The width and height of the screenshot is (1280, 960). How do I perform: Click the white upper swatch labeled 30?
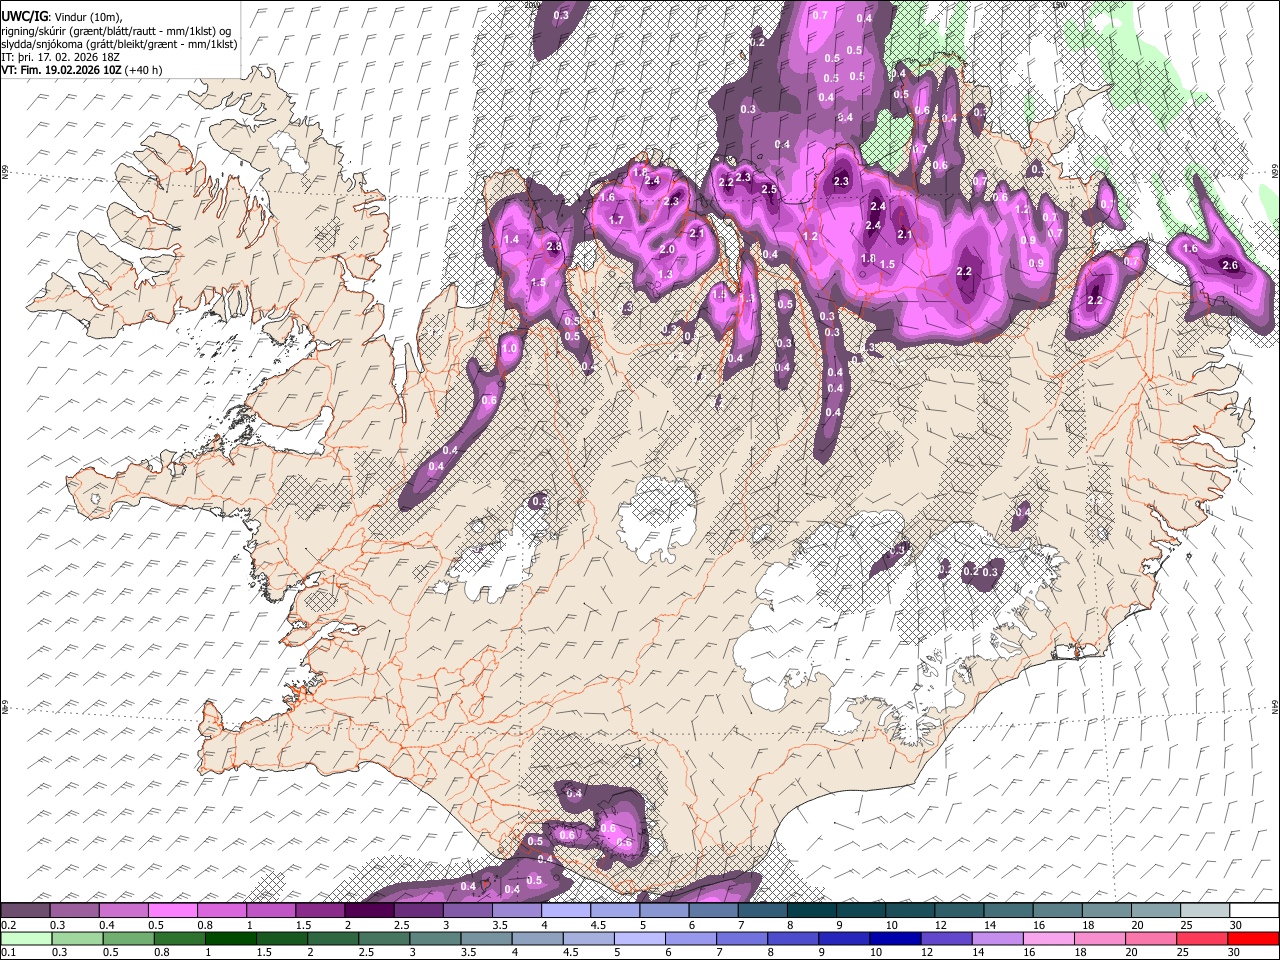pyautogui.click(x=1253, y=911)
